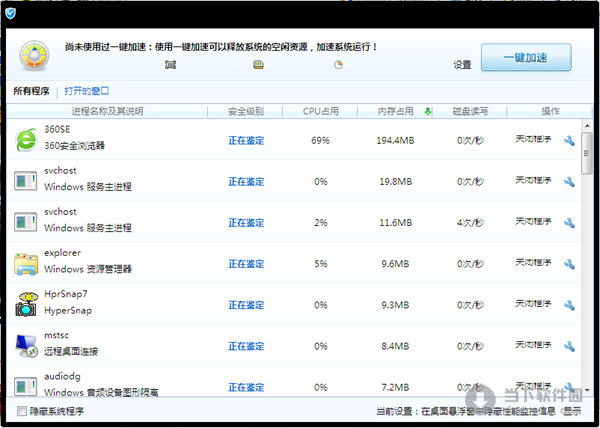
Task: Click the 操作 column header
Action: 550,111
